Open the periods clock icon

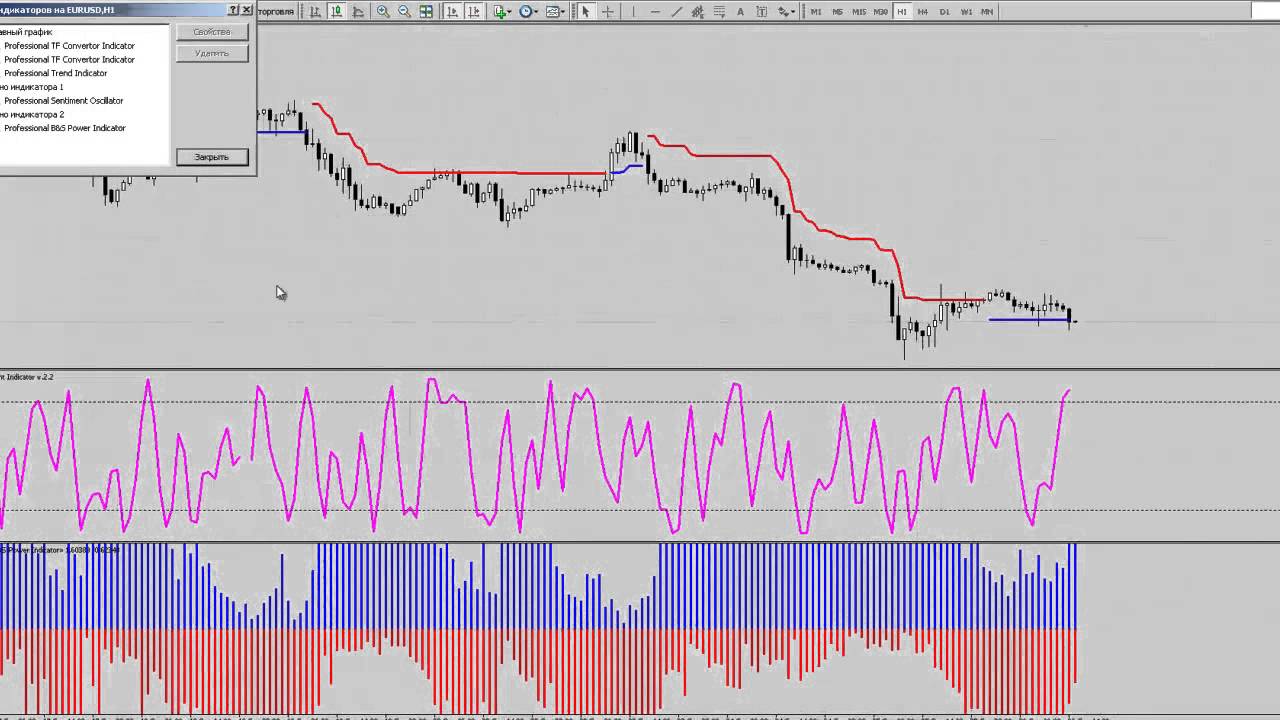click(525, 12)
